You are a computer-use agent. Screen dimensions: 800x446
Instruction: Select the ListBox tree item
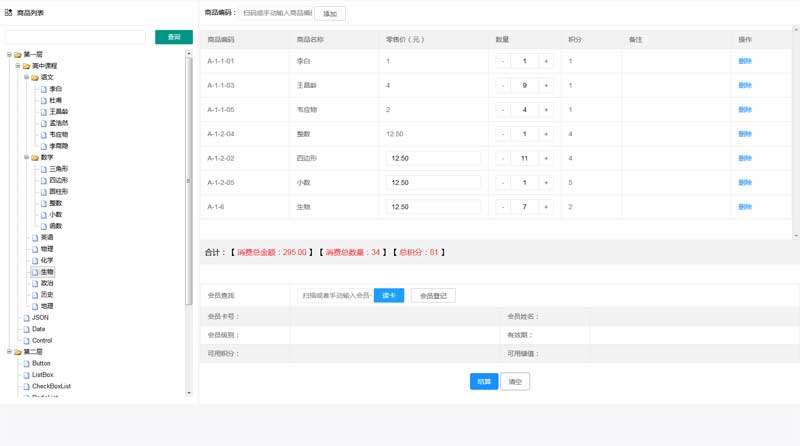[43, 375]
